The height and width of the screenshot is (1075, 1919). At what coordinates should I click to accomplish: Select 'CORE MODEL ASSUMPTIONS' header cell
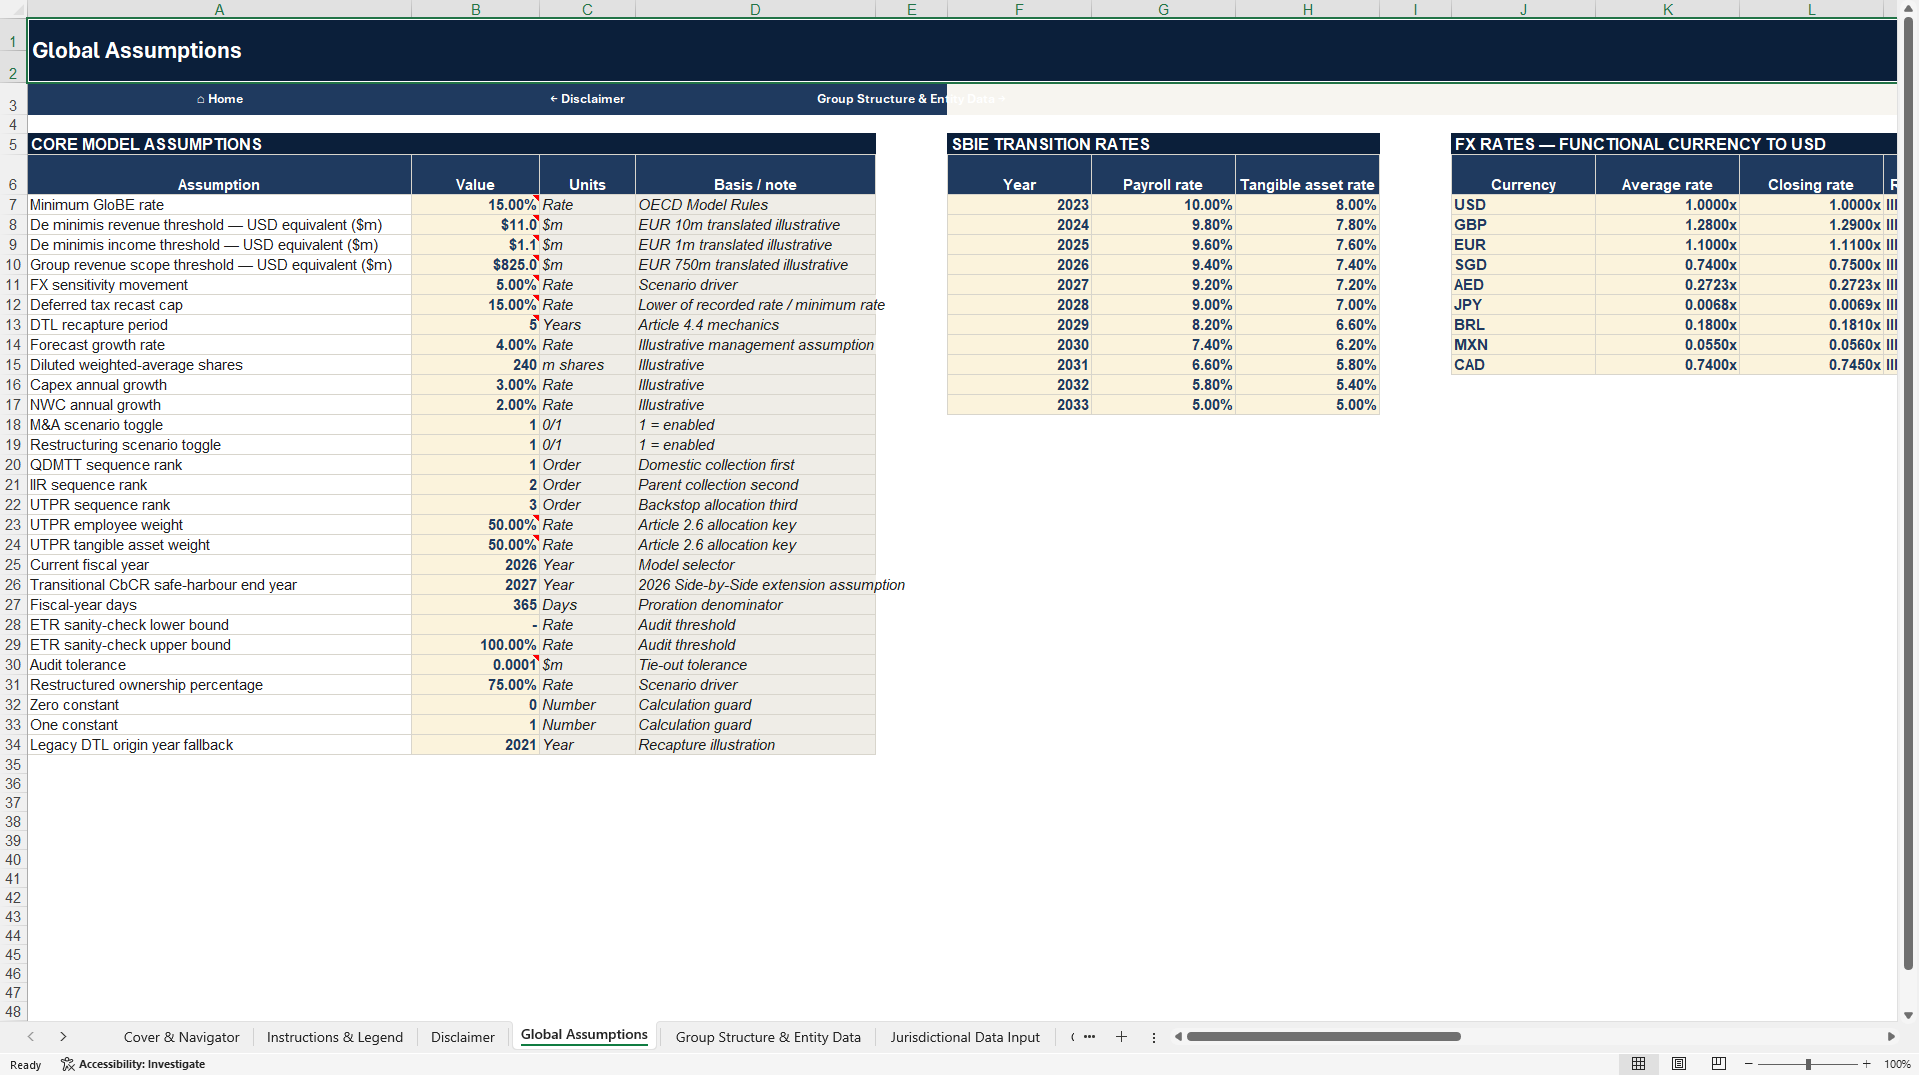tap(451, 144)
